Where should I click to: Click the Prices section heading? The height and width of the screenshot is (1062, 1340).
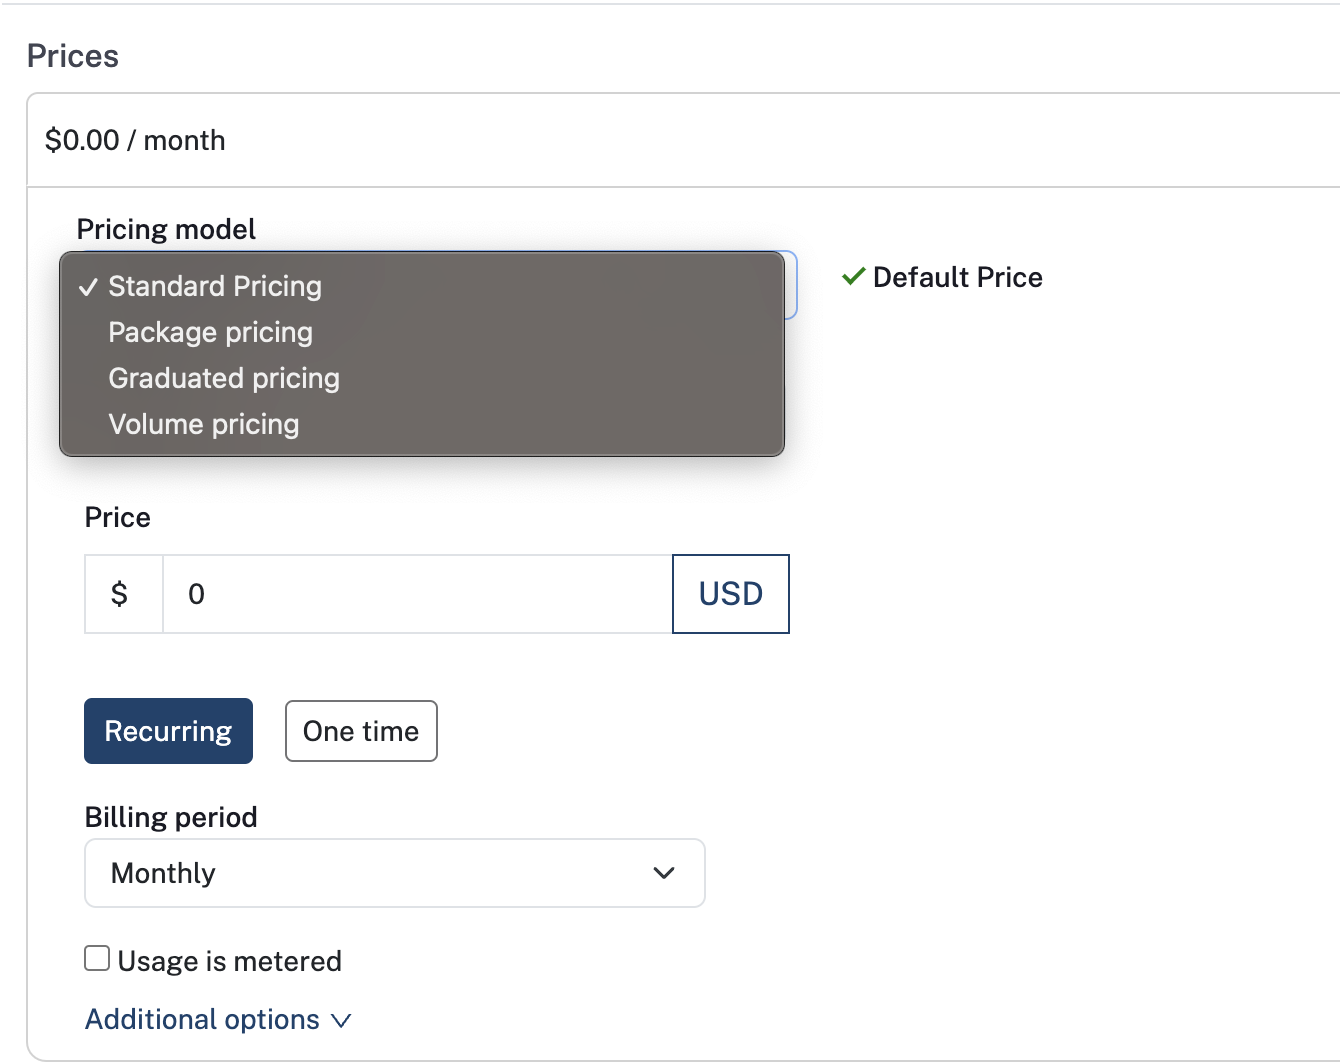click(73, 56)
